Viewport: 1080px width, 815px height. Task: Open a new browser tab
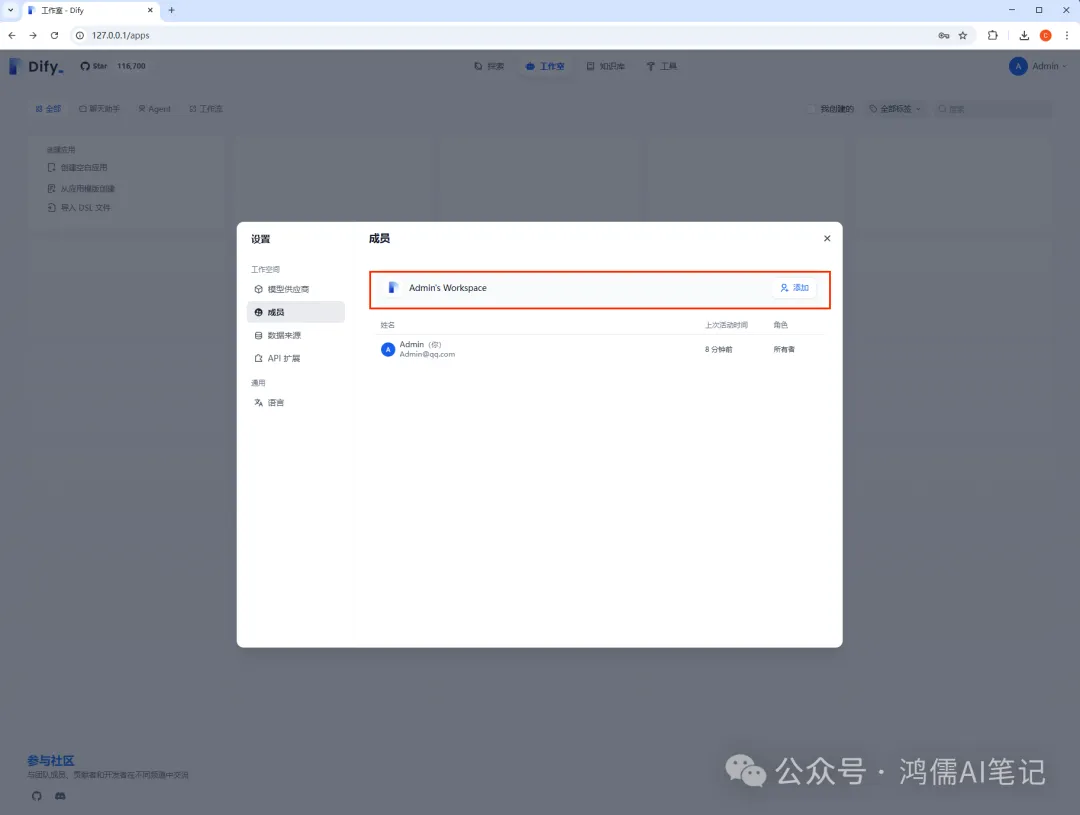(172, 10)
